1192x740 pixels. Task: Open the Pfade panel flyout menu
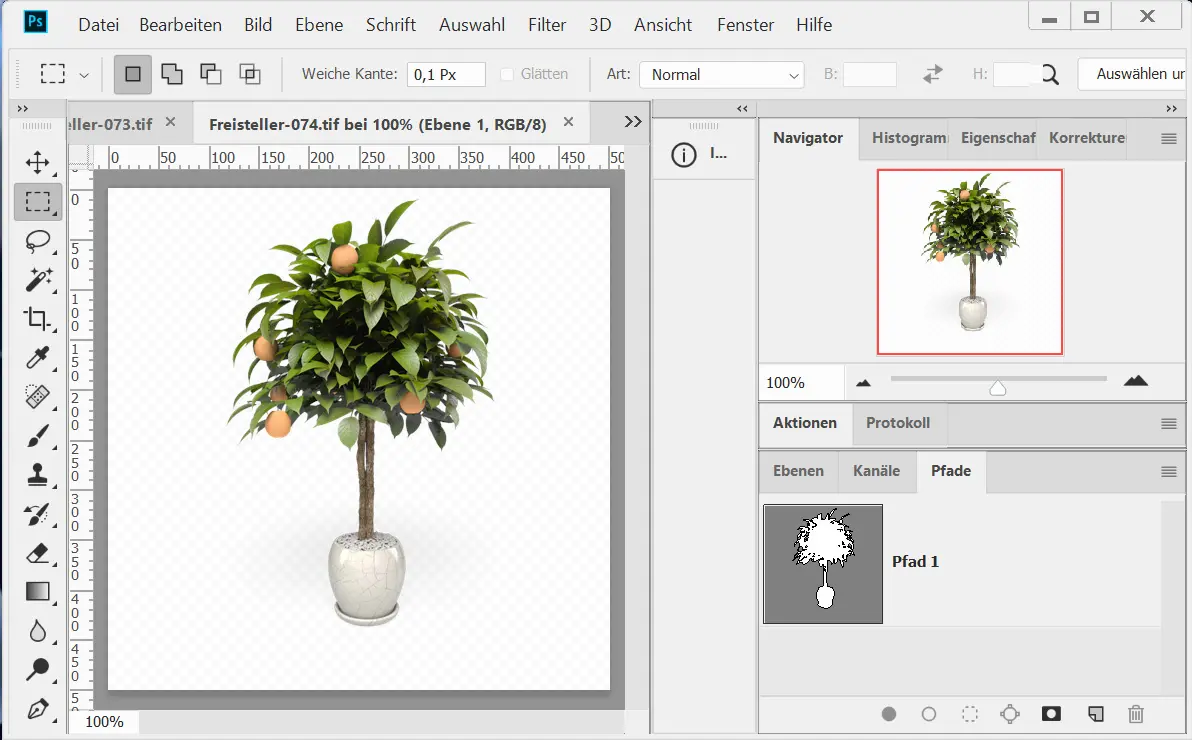point(1168,471)
